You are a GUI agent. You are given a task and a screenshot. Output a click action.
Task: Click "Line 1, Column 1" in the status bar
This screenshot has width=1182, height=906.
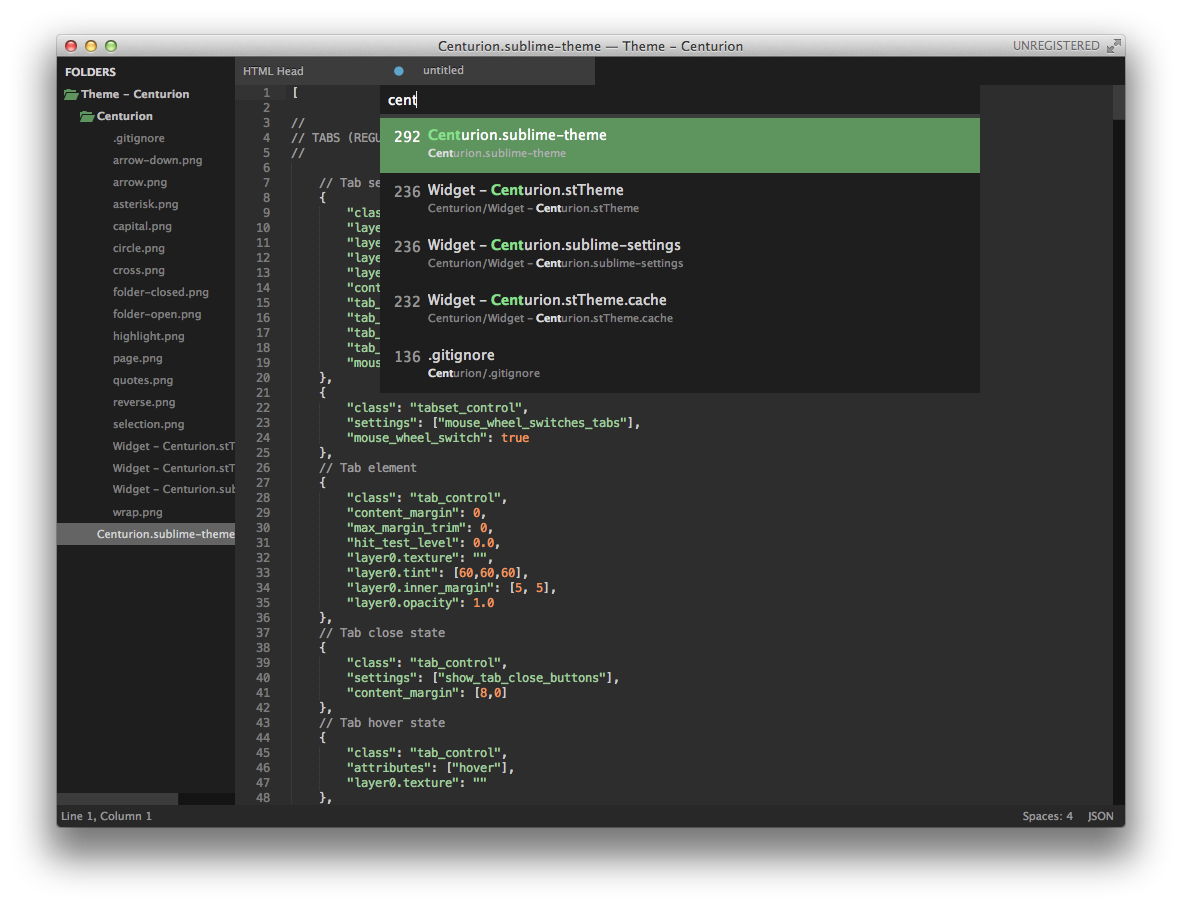pyautogui.click(x=106, y=816)
